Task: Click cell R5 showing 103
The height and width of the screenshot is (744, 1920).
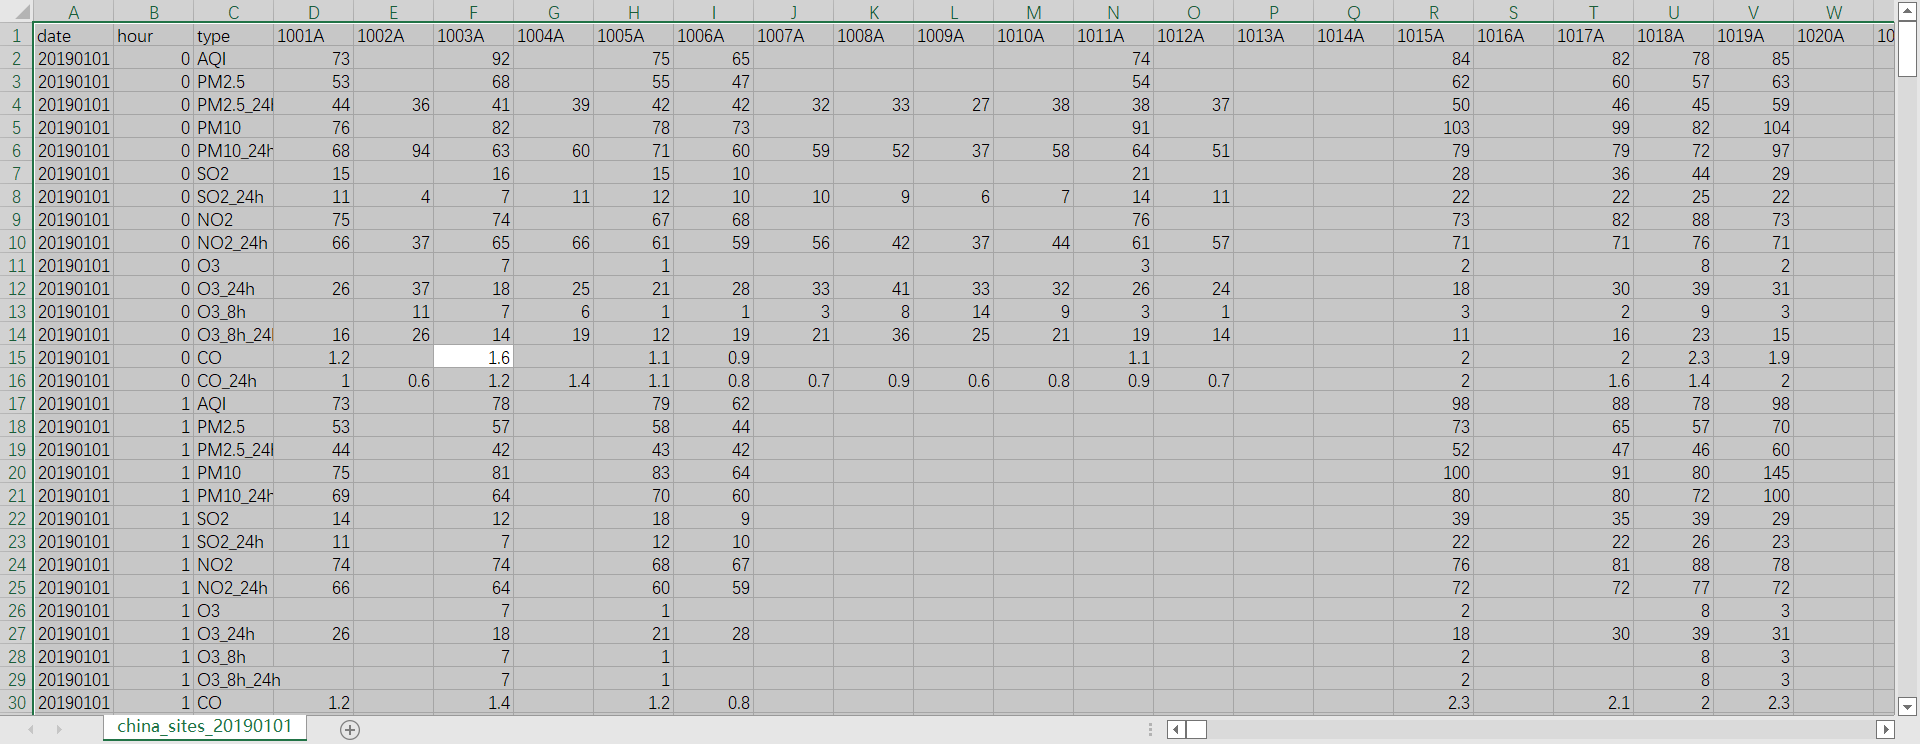Action: click(1434, 127)
